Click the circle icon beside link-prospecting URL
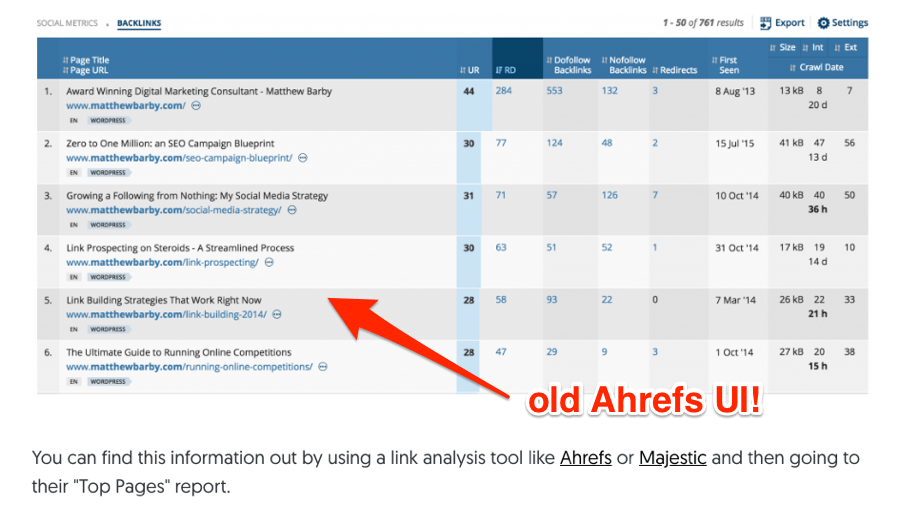This screenshot has width=900, height=512. pyautogui.click(x=269, y=262)
